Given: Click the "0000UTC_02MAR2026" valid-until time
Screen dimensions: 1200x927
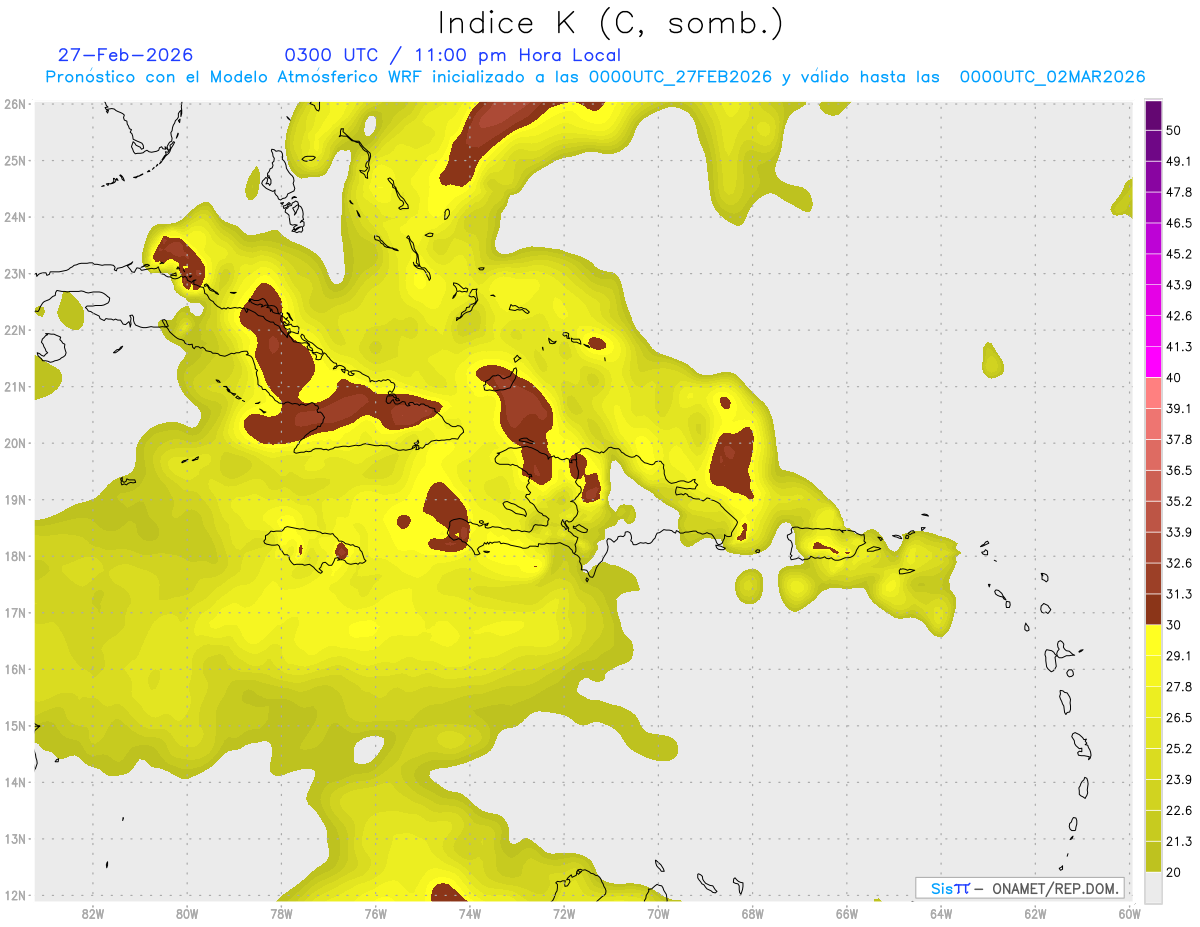Looking at the screenshot, I should point(1052,77).
